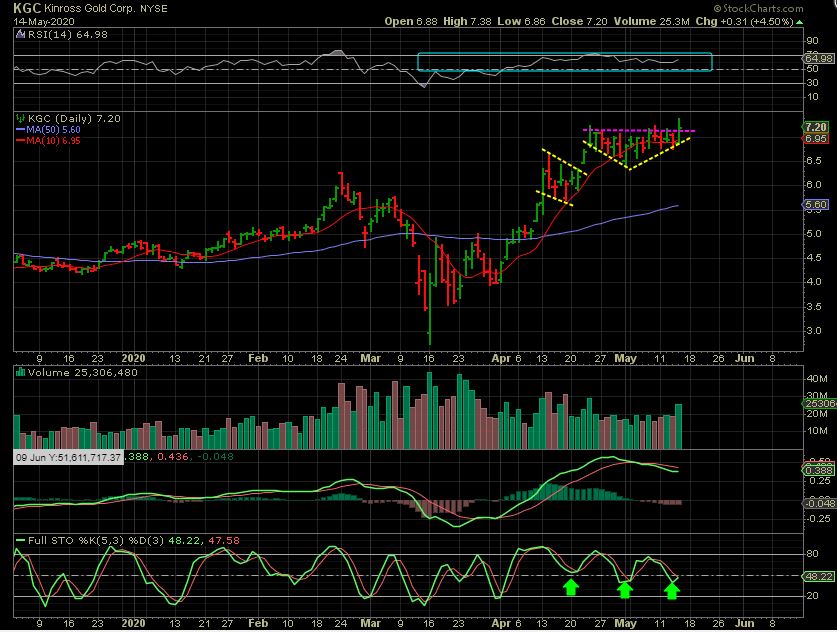Click the volume histogram legend icon
The width and height of the screenshot is (837, 632).
pos(21,372)
